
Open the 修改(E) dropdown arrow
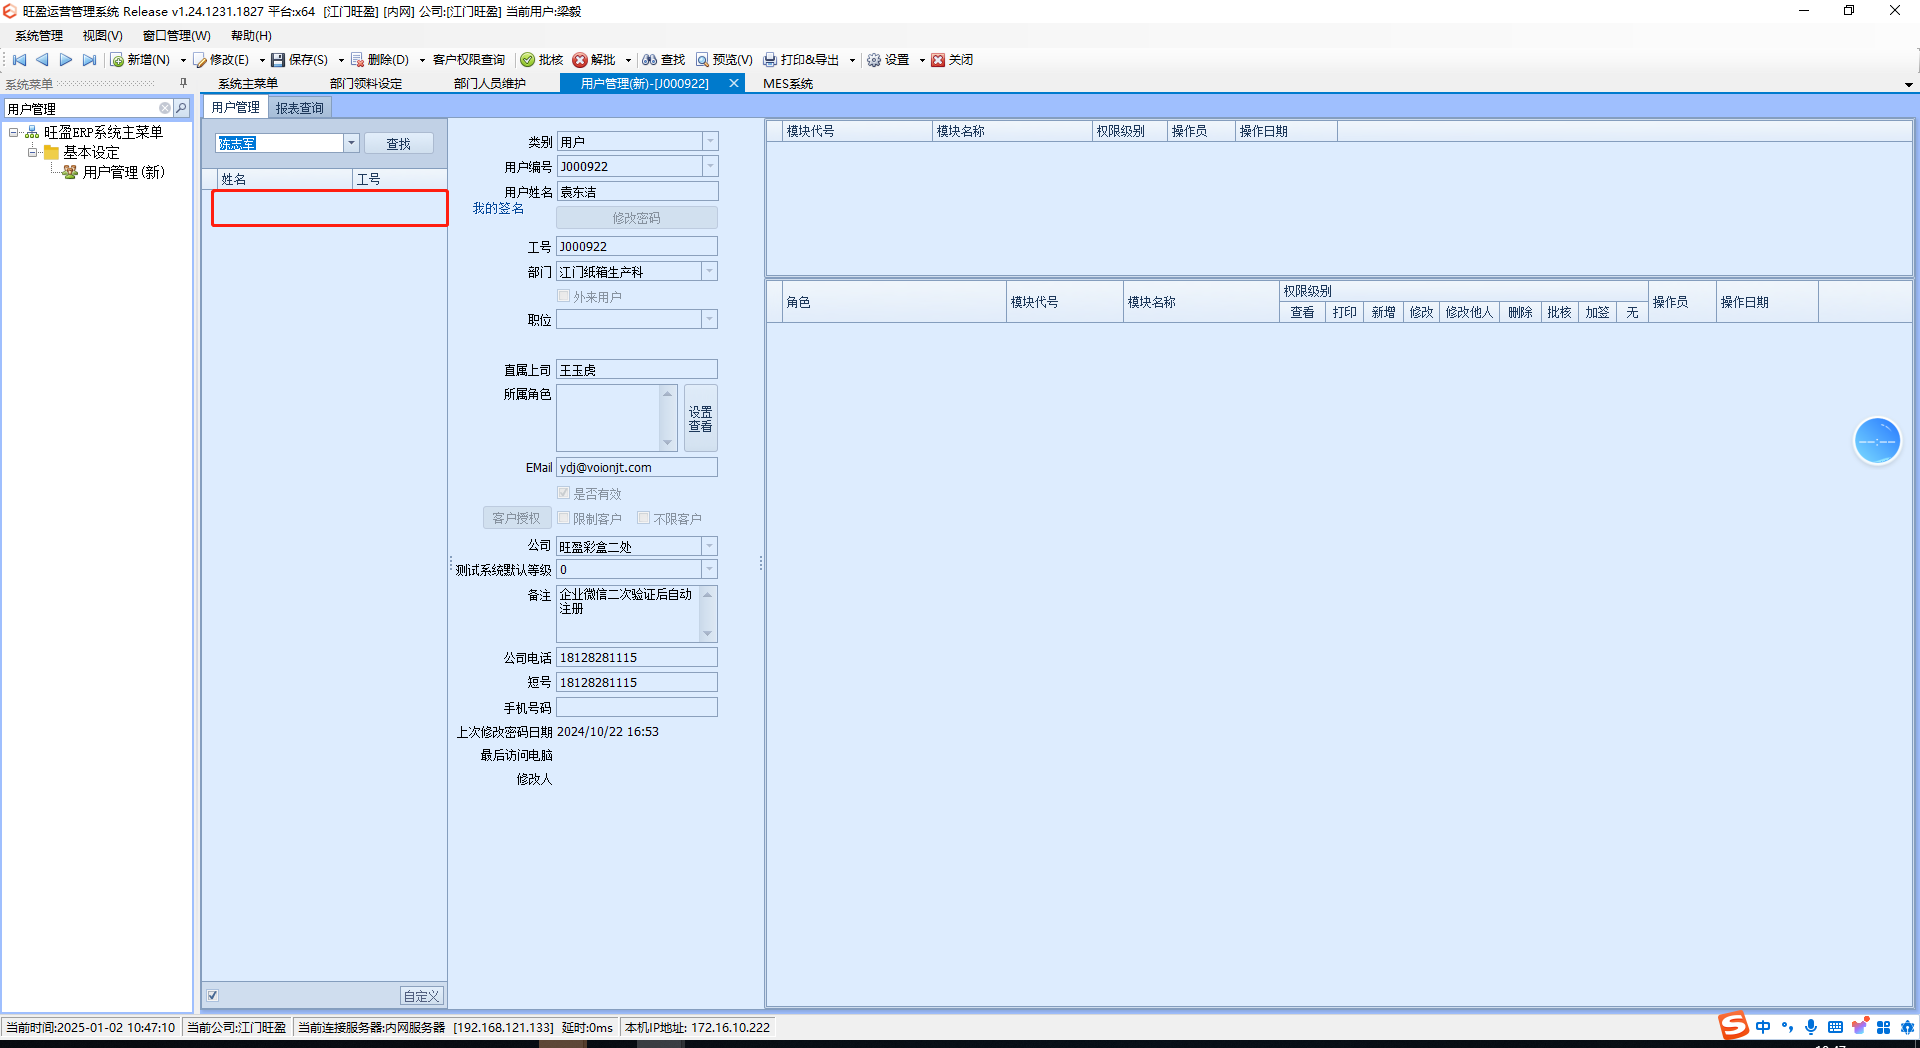262,60
